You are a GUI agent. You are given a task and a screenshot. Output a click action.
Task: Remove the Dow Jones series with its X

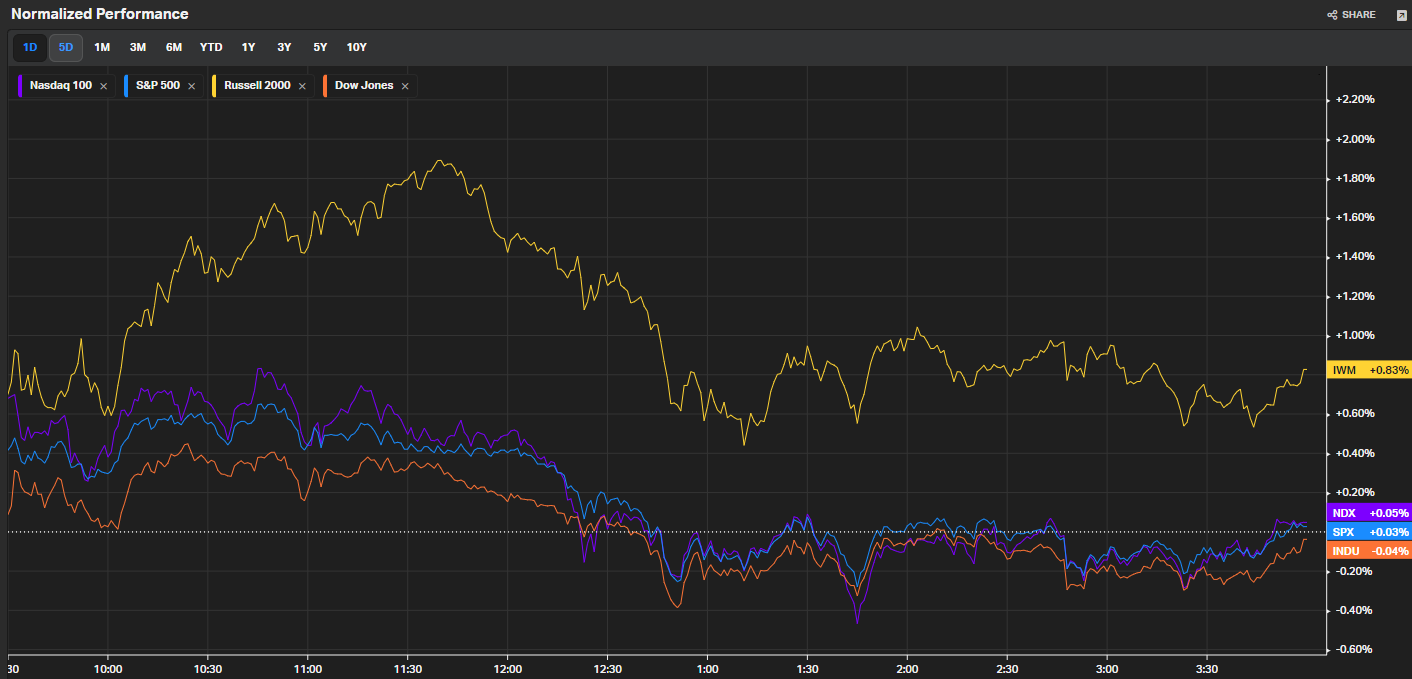(x=405, y=86)
